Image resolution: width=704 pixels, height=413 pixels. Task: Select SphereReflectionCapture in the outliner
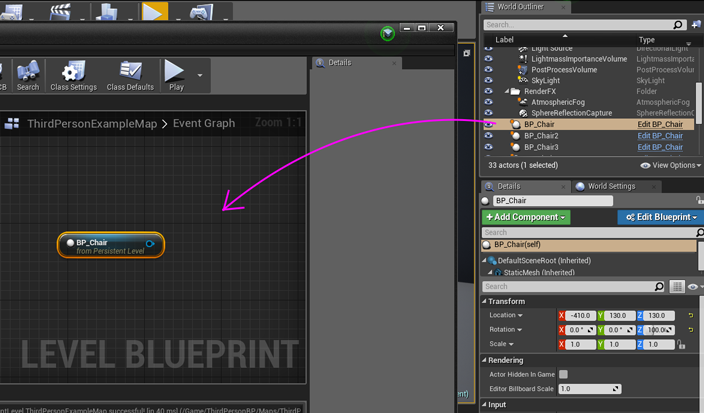572,113
